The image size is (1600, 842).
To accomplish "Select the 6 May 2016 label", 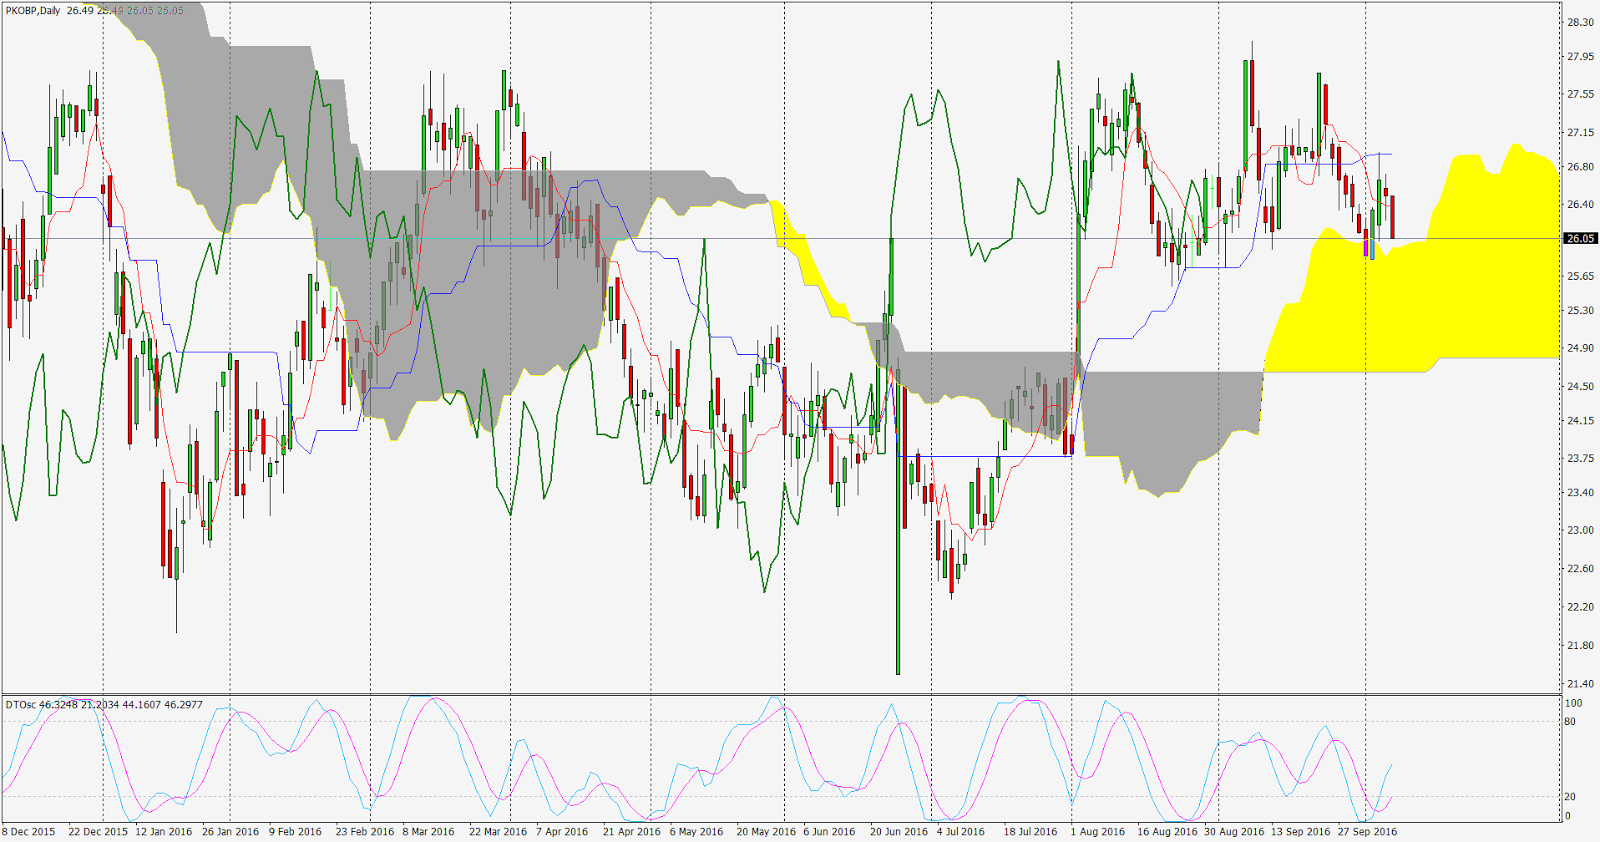I will tap(697, 832).
